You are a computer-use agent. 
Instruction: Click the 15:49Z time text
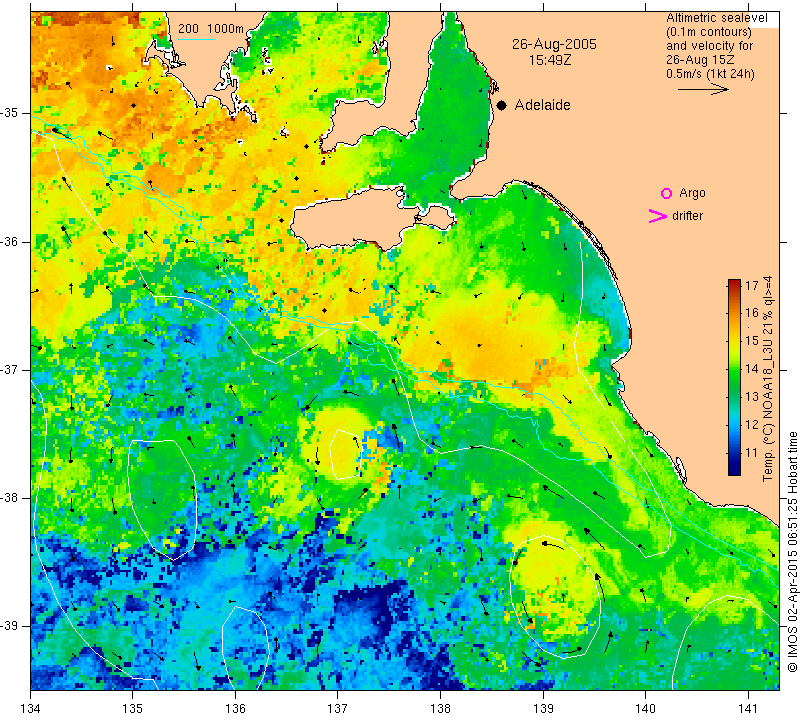549,60
